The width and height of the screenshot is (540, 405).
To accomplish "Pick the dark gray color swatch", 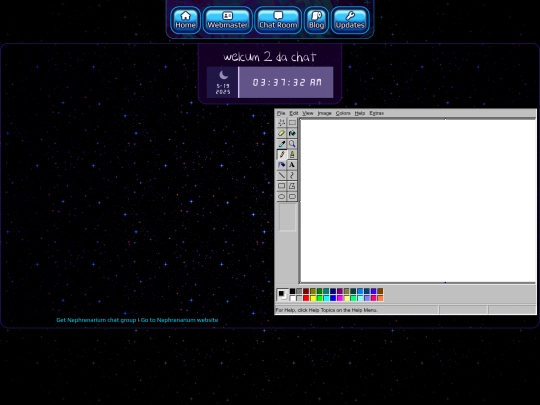I will click(x=299, y=291).
